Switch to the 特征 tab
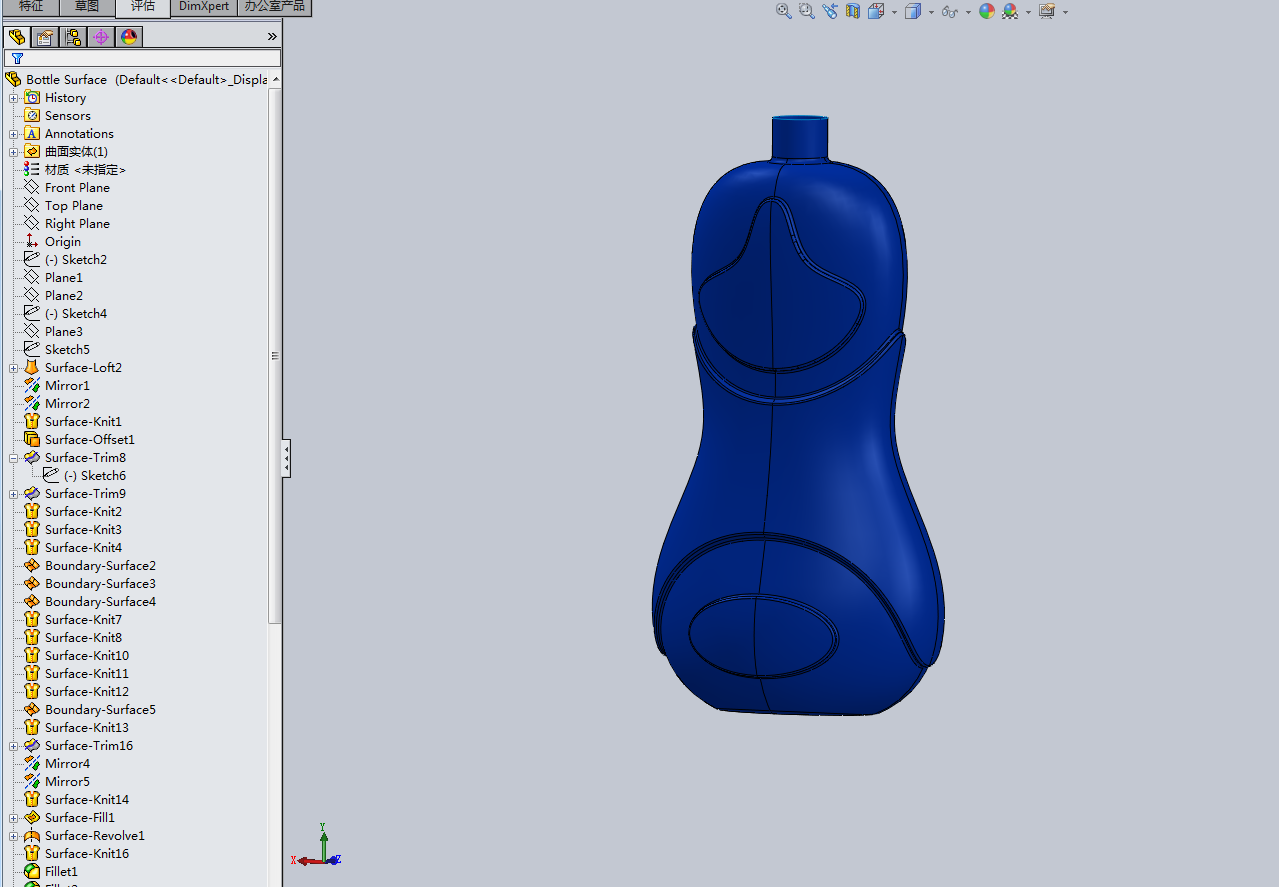Viewport: 1279px width, 887px height. click(x=31, y=7)
